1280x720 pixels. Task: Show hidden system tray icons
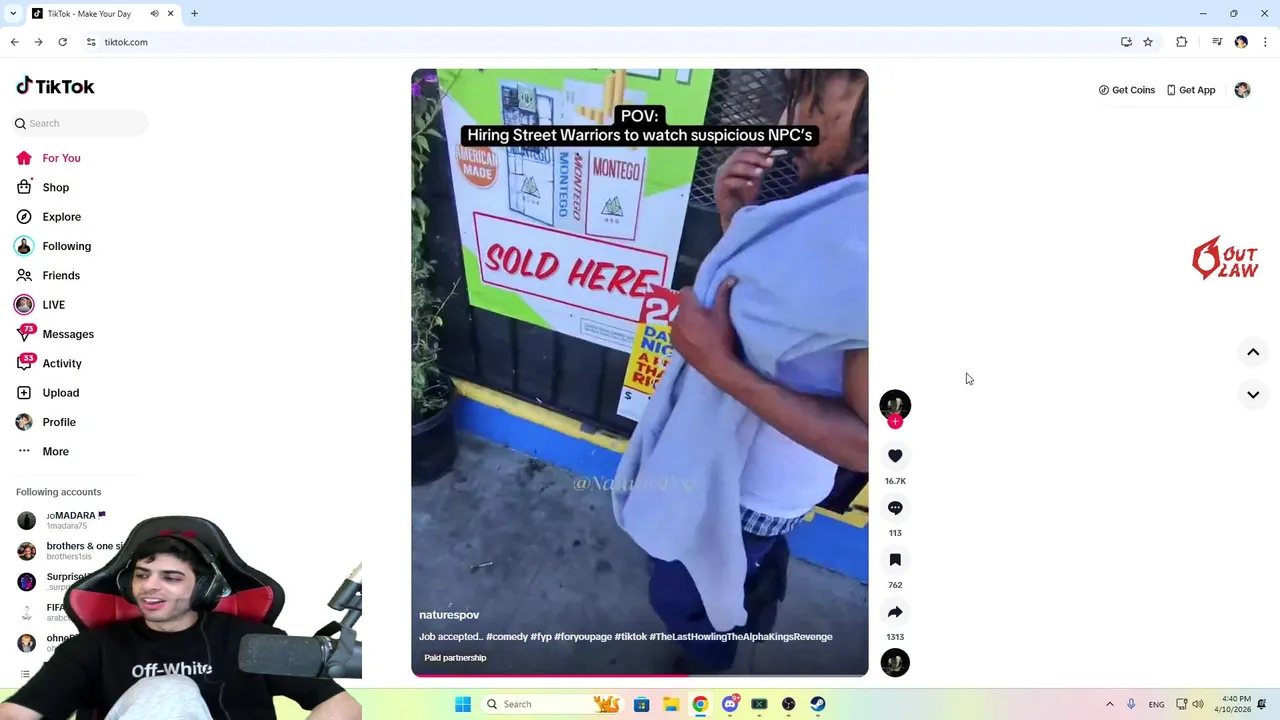pyautogui.click(x=1109, y=704)
